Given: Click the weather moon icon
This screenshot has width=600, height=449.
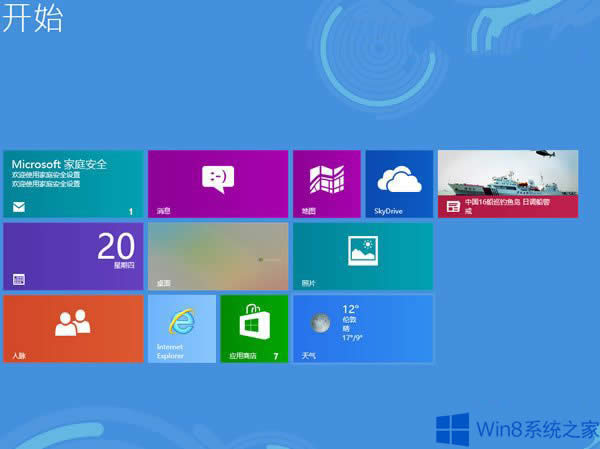Looking at the screenshot, I should coord(320,323).
